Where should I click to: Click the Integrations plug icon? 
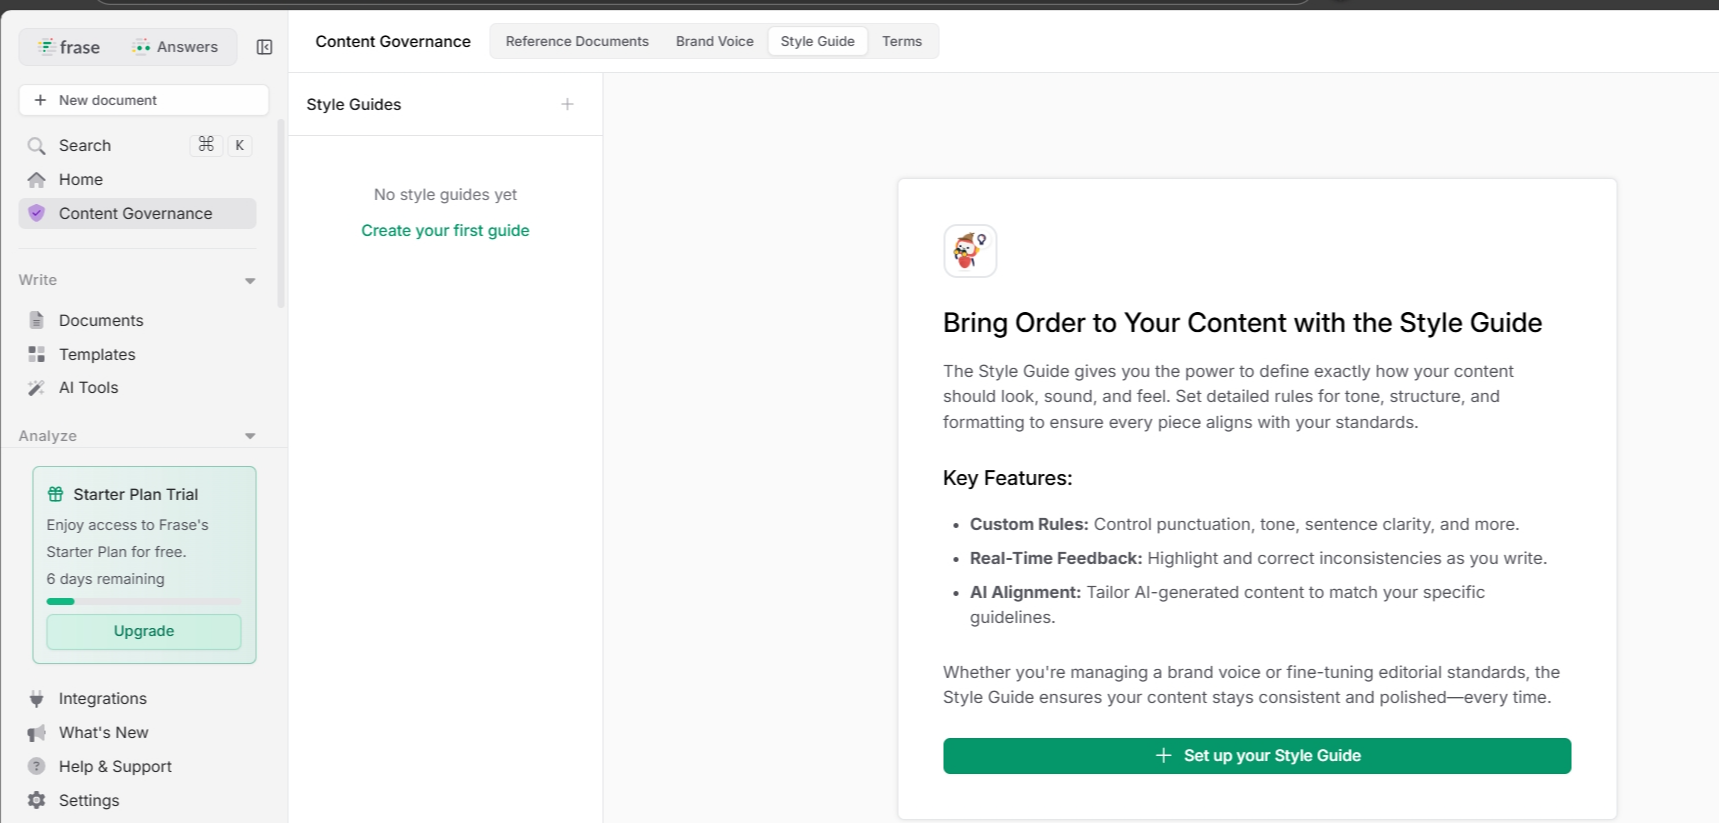(37, 698)
